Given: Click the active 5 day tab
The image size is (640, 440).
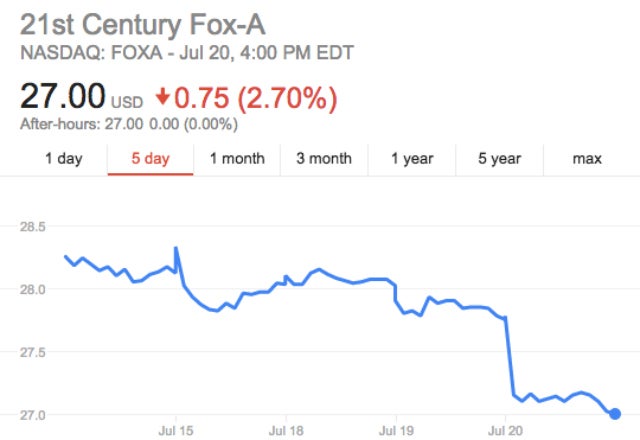Looking at the screenshot, I should 149,158.
